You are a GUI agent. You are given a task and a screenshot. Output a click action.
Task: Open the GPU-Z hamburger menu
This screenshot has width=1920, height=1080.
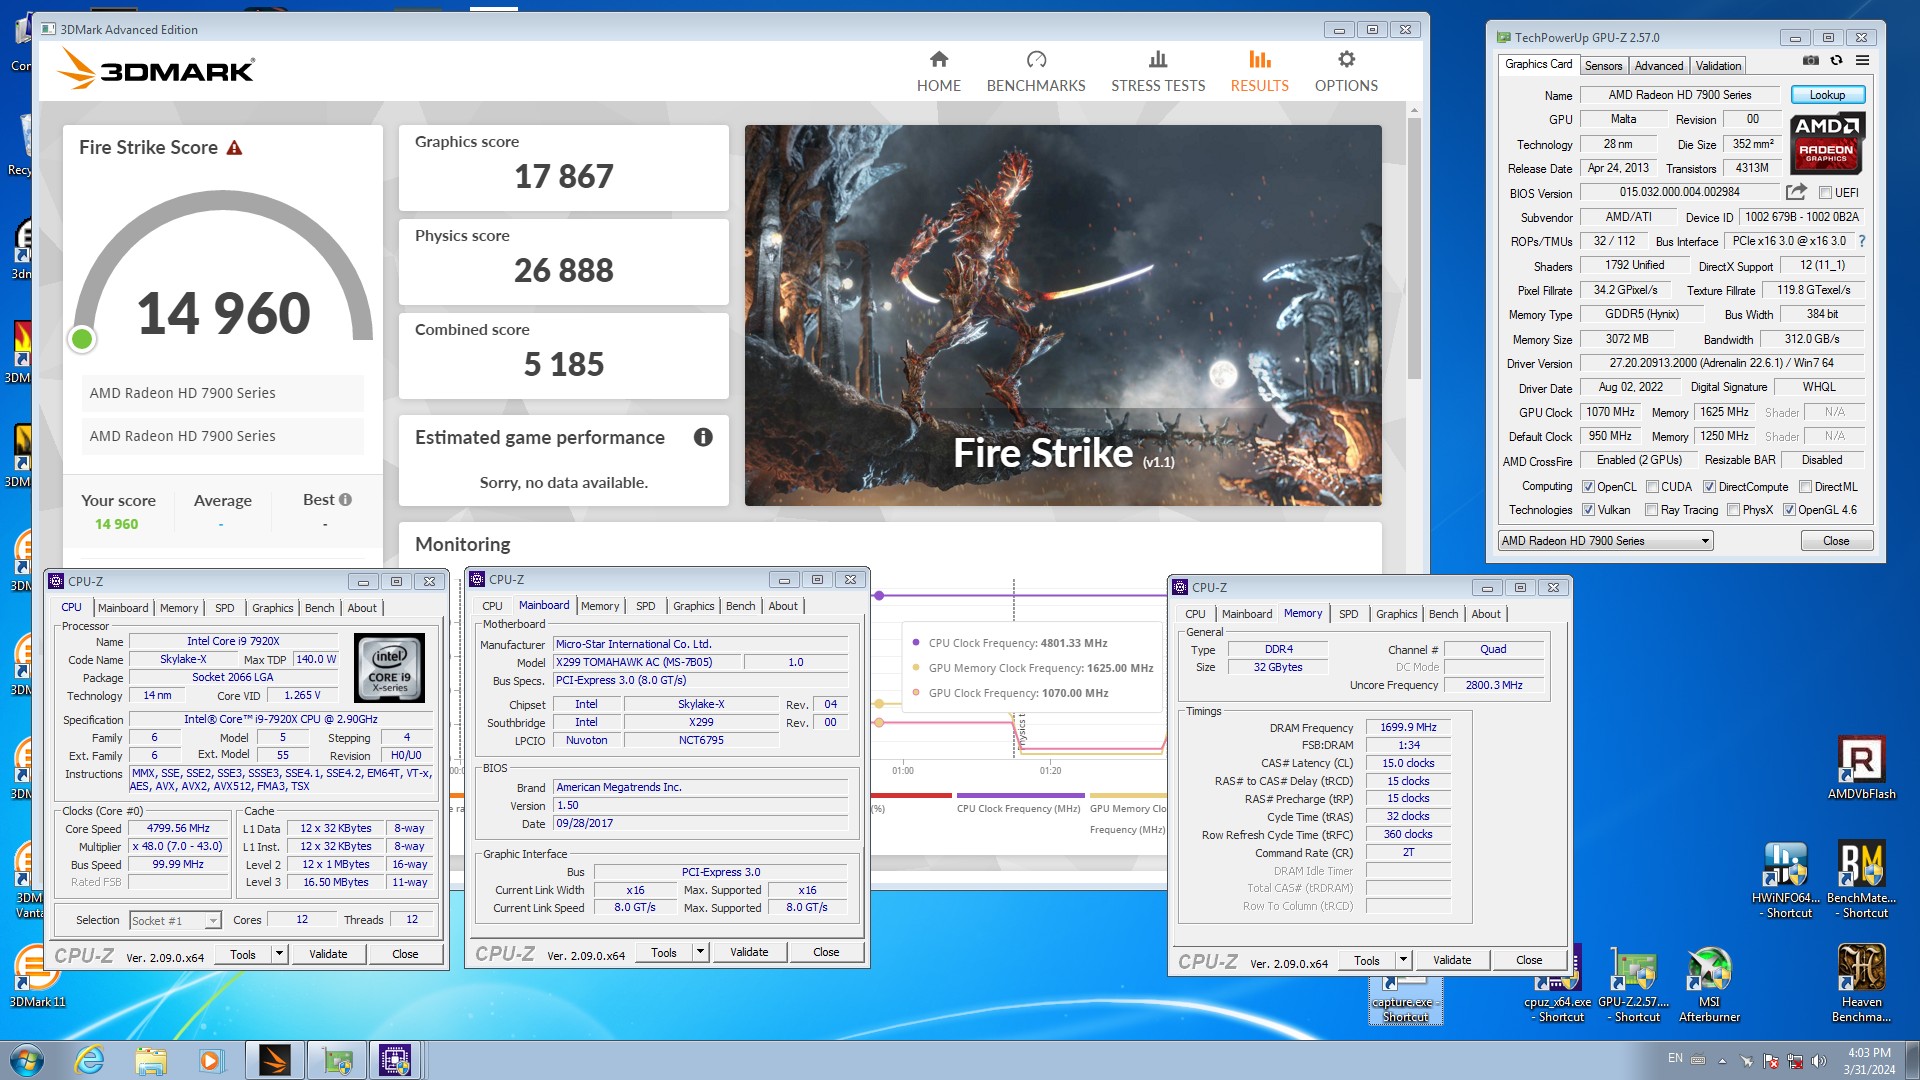(1862, 61)
